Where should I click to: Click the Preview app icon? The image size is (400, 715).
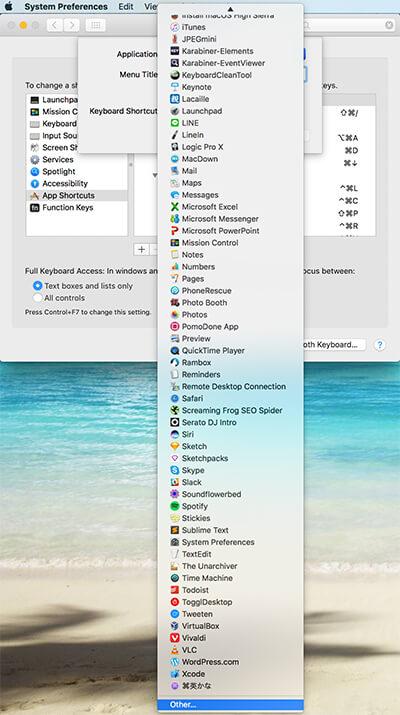coord(174,338)
